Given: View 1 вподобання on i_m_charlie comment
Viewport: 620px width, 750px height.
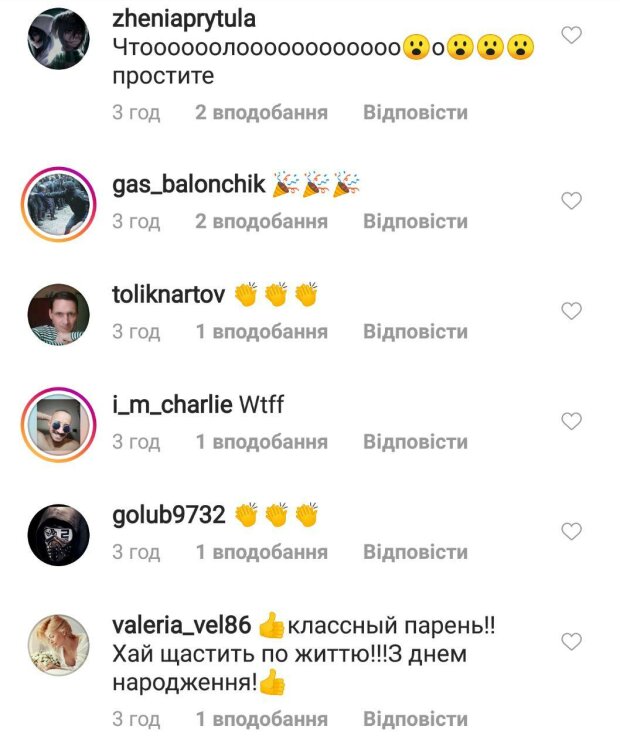Looking at the screenshot, I should (x=262, y=442).
